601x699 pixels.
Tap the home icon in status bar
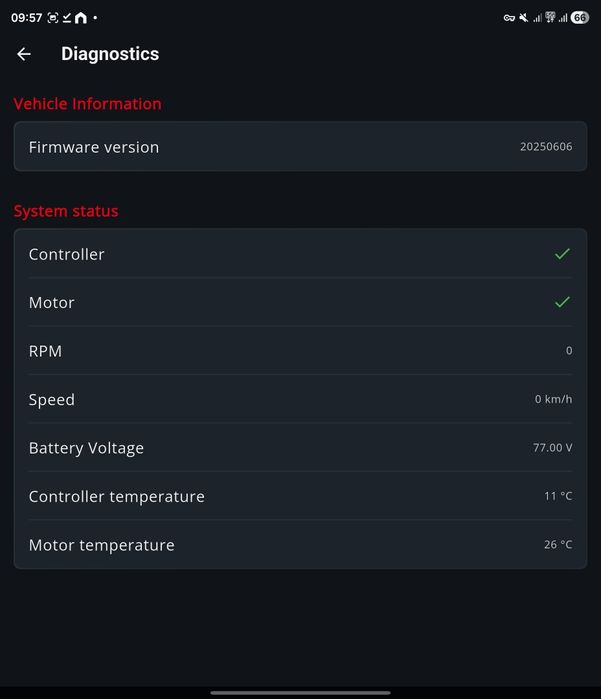(x=81, y=18)
